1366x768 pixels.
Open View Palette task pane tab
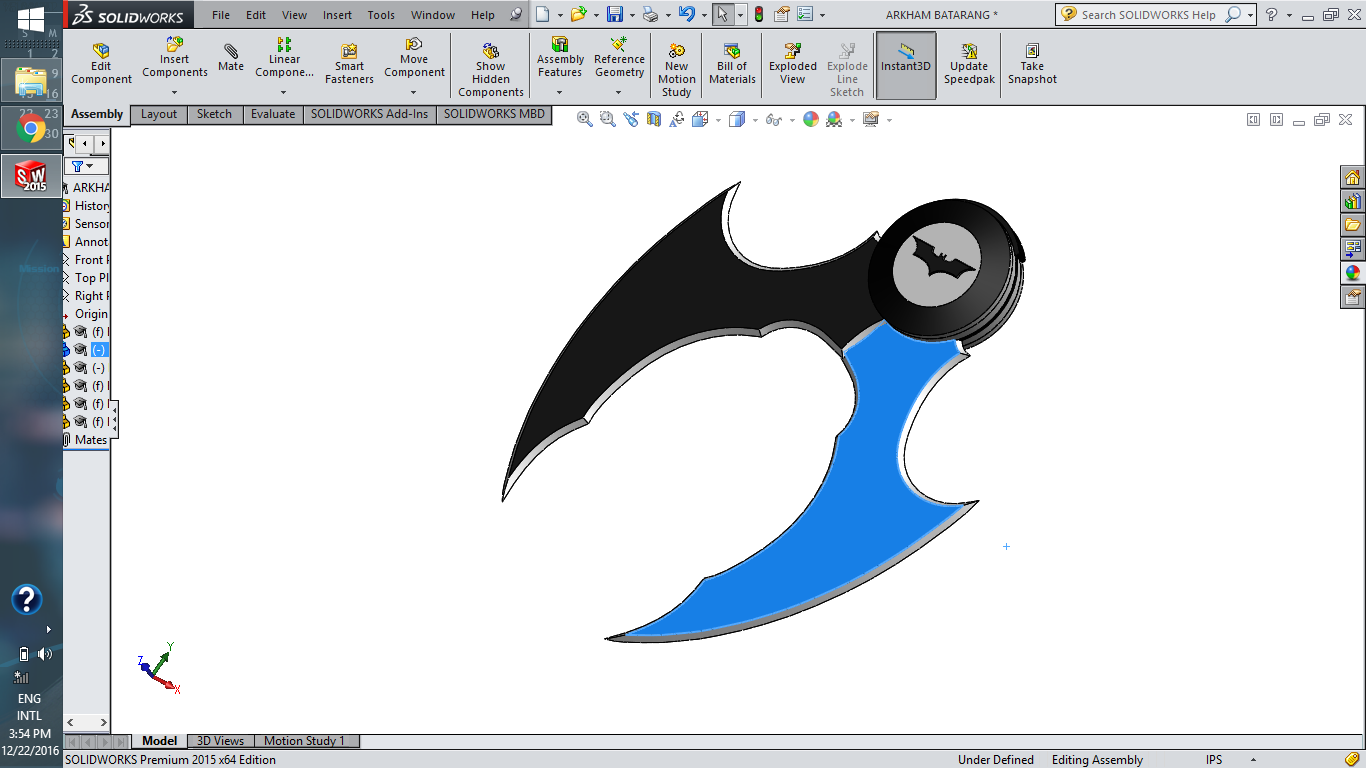[1353, 248]
